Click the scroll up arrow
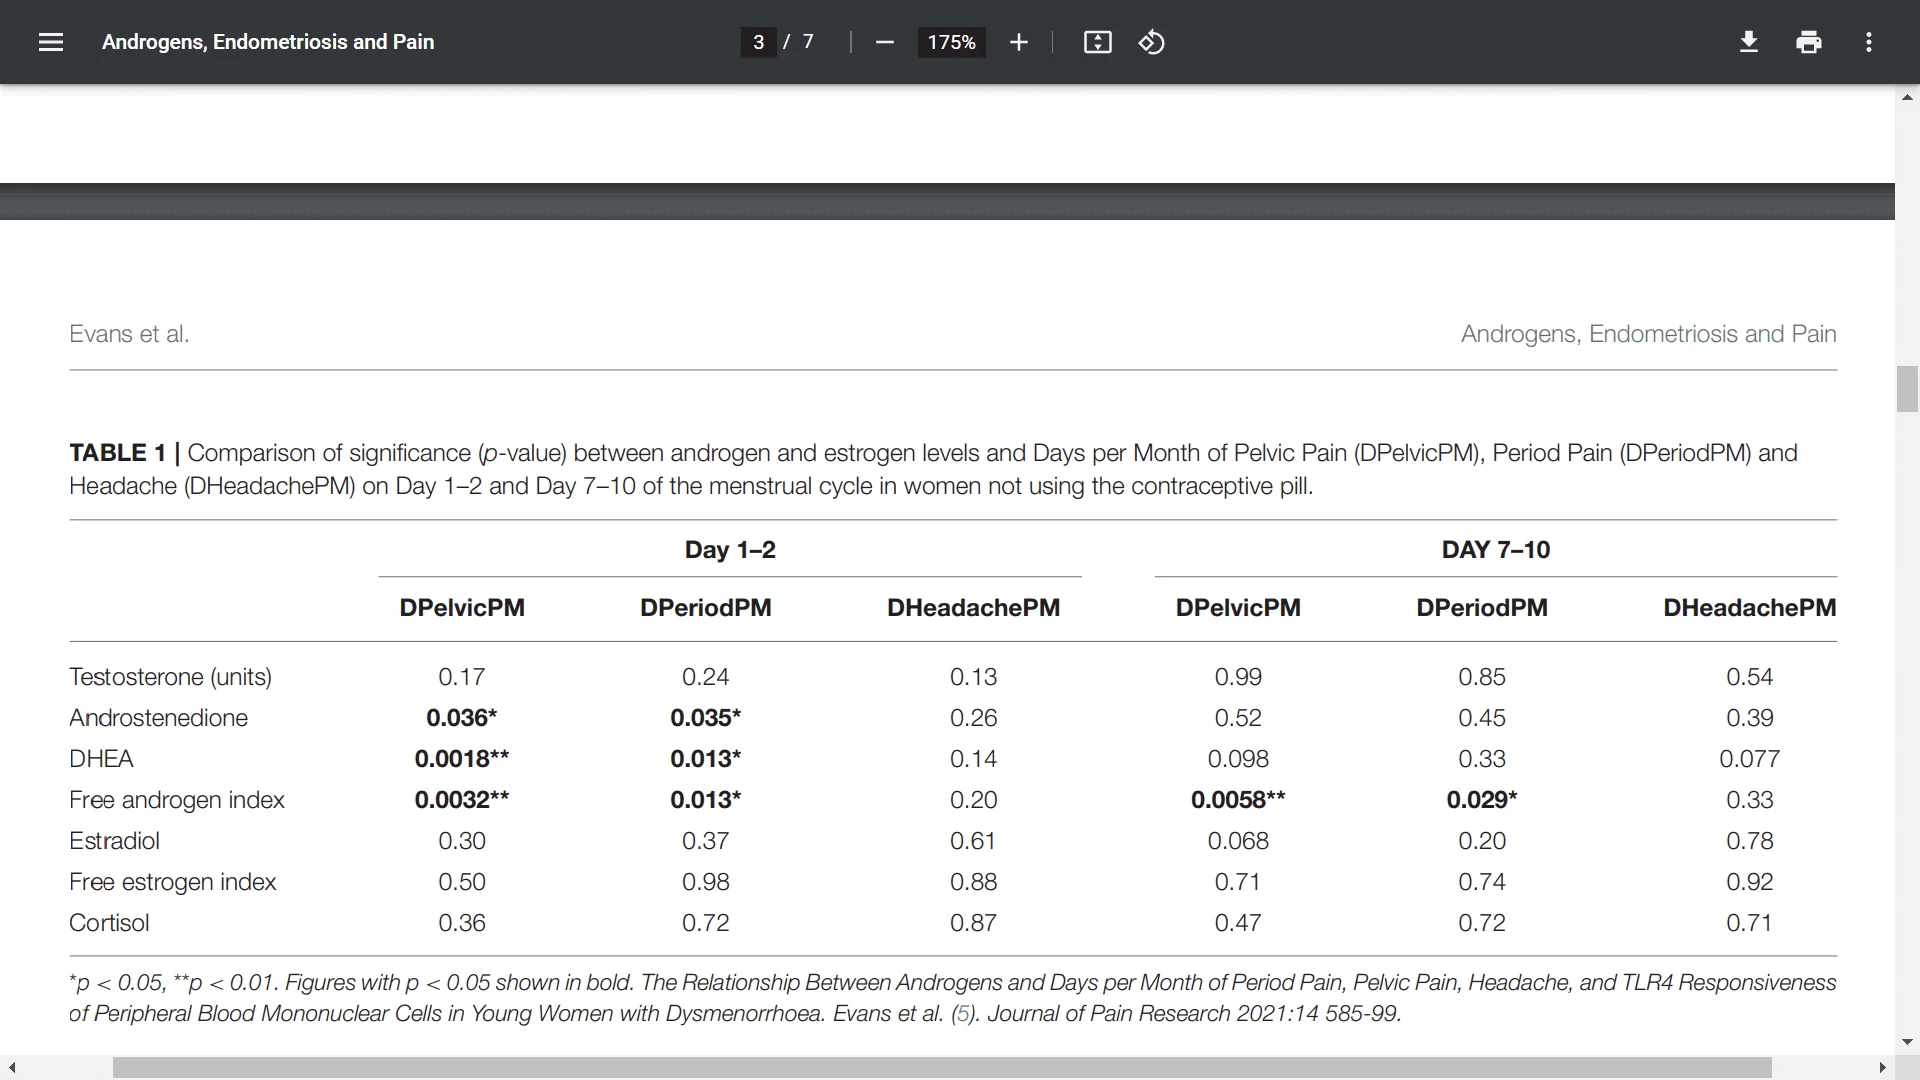 pos(1907,97)
